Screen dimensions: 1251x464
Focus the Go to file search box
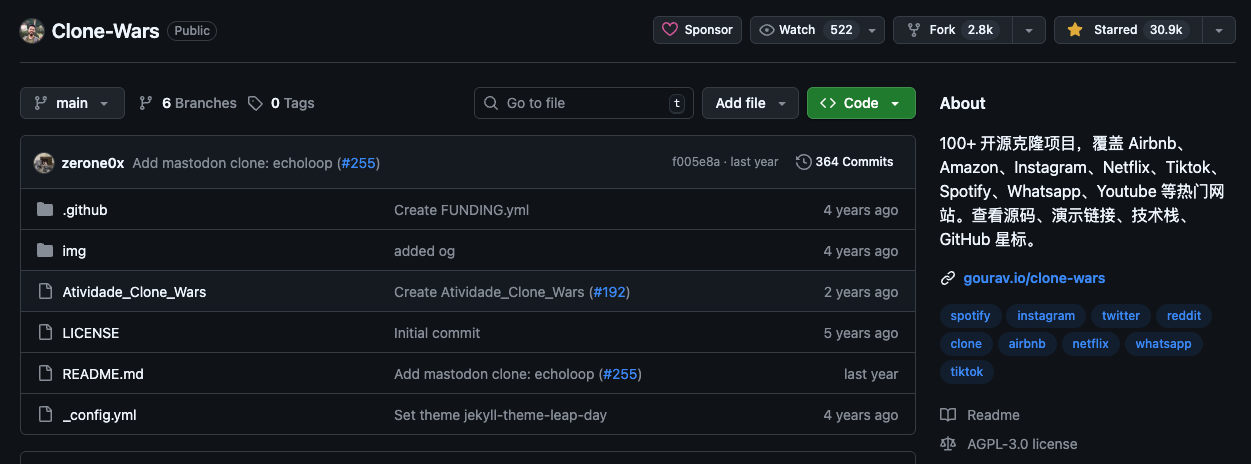click(583, 103)
